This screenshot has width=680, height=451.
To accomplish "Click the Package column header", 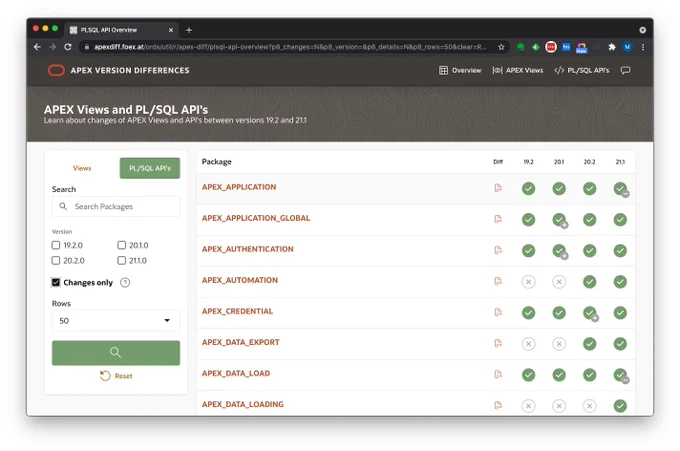I will [x=216, y=162].
